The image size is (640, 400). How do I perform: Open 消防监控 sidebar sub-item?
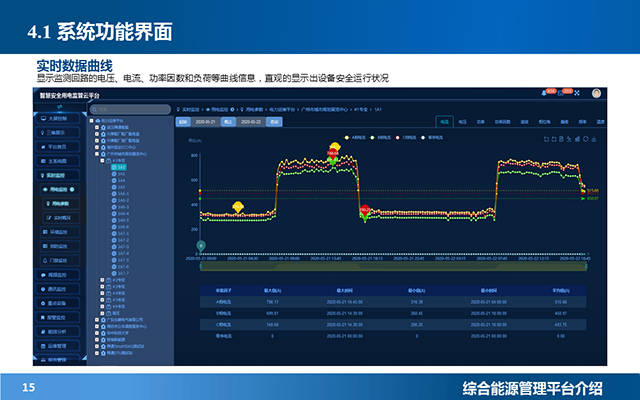coord(60,247)
